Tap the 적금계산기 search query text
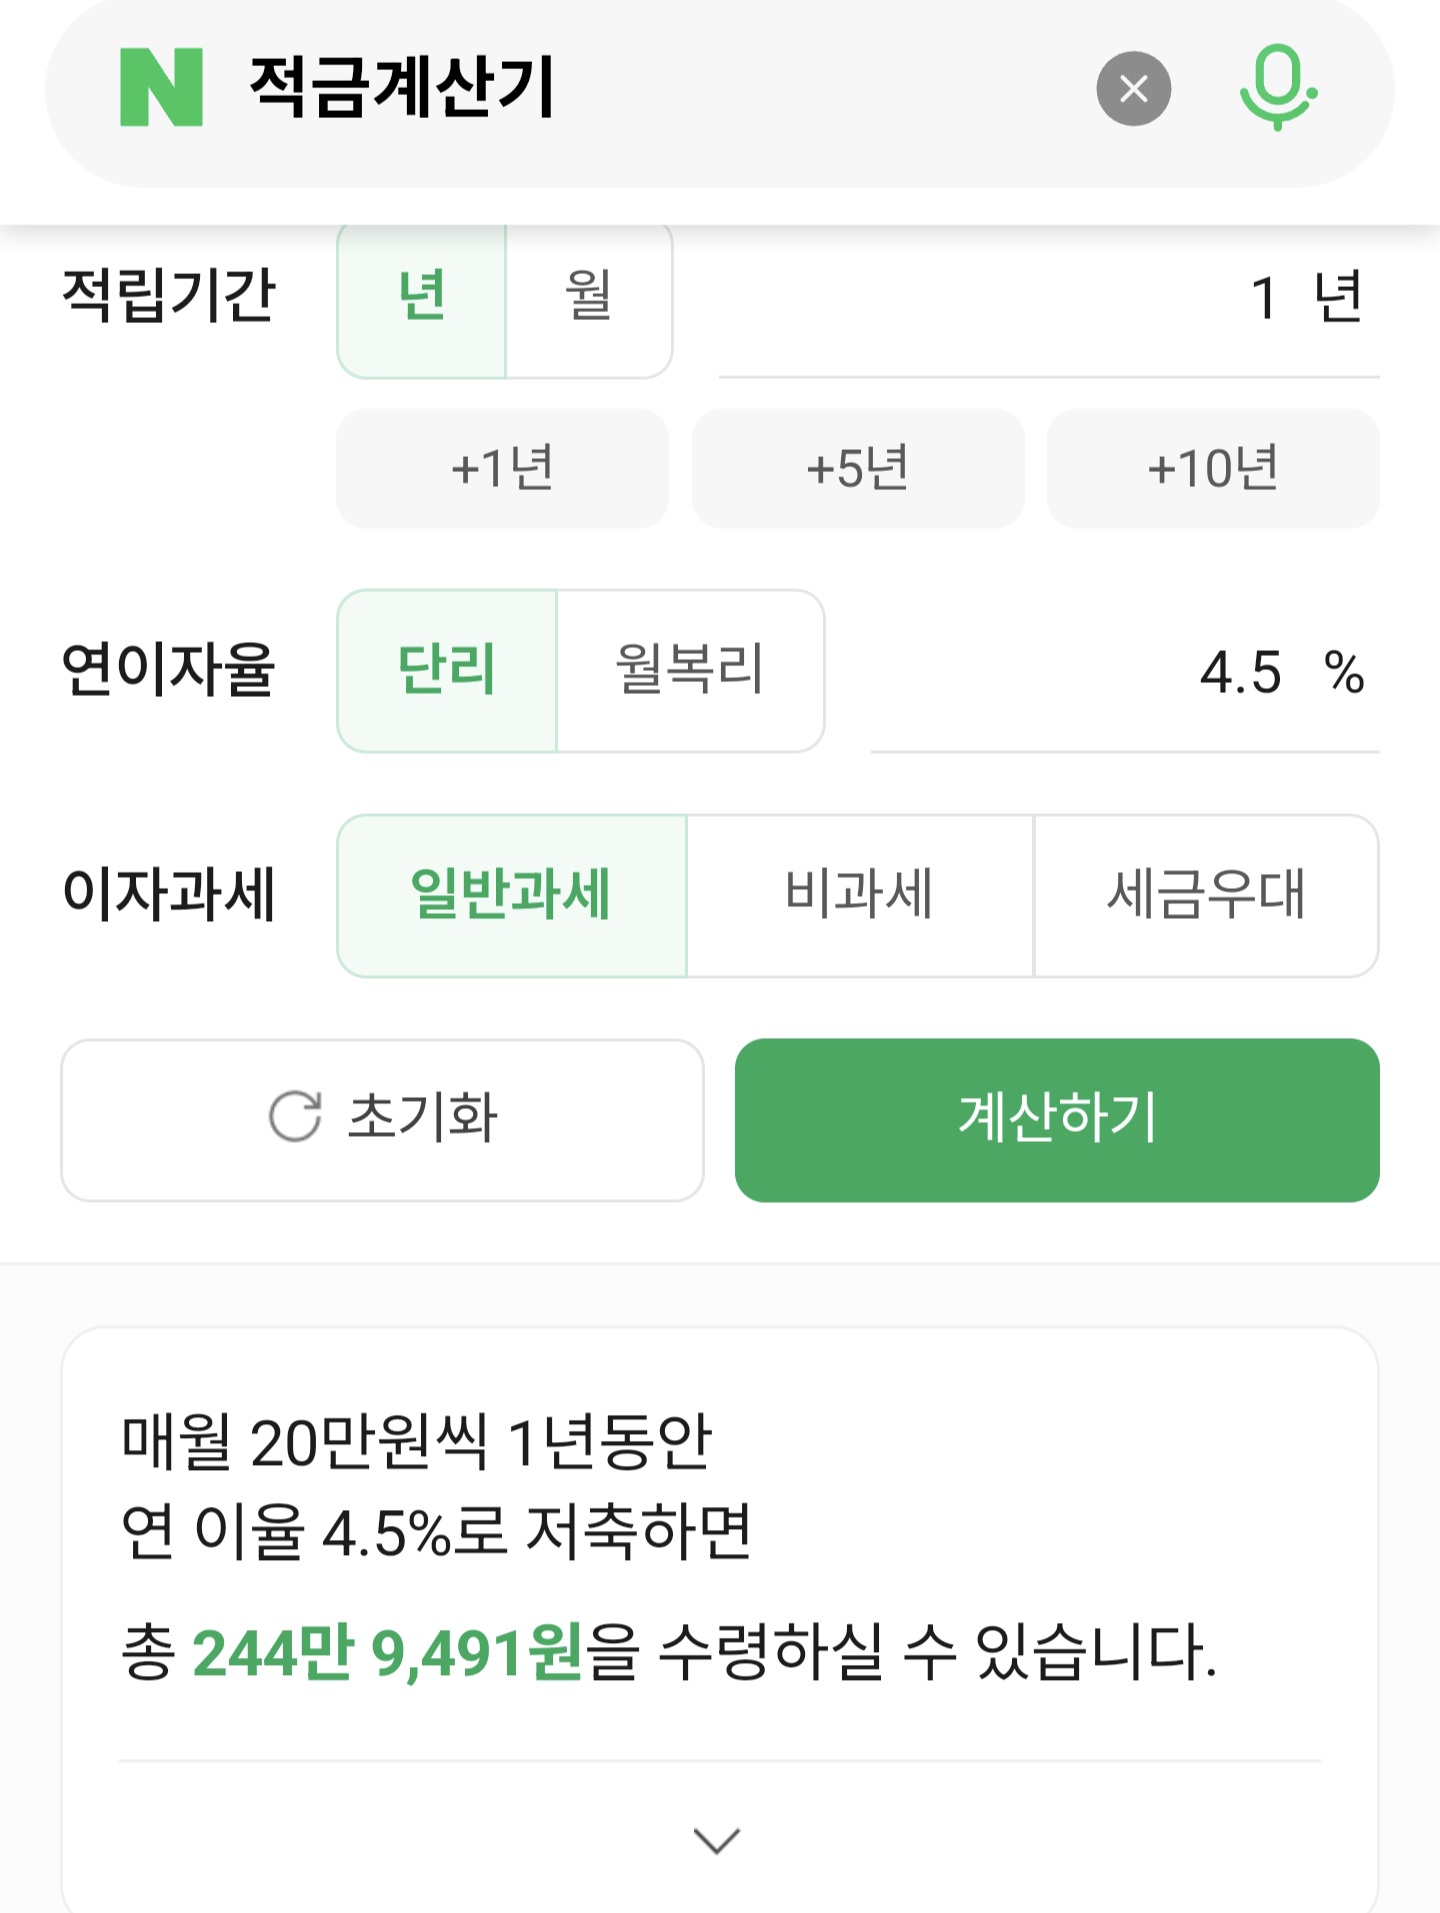The width and height of the screenshot is (1440, 1913). point(402,88)
